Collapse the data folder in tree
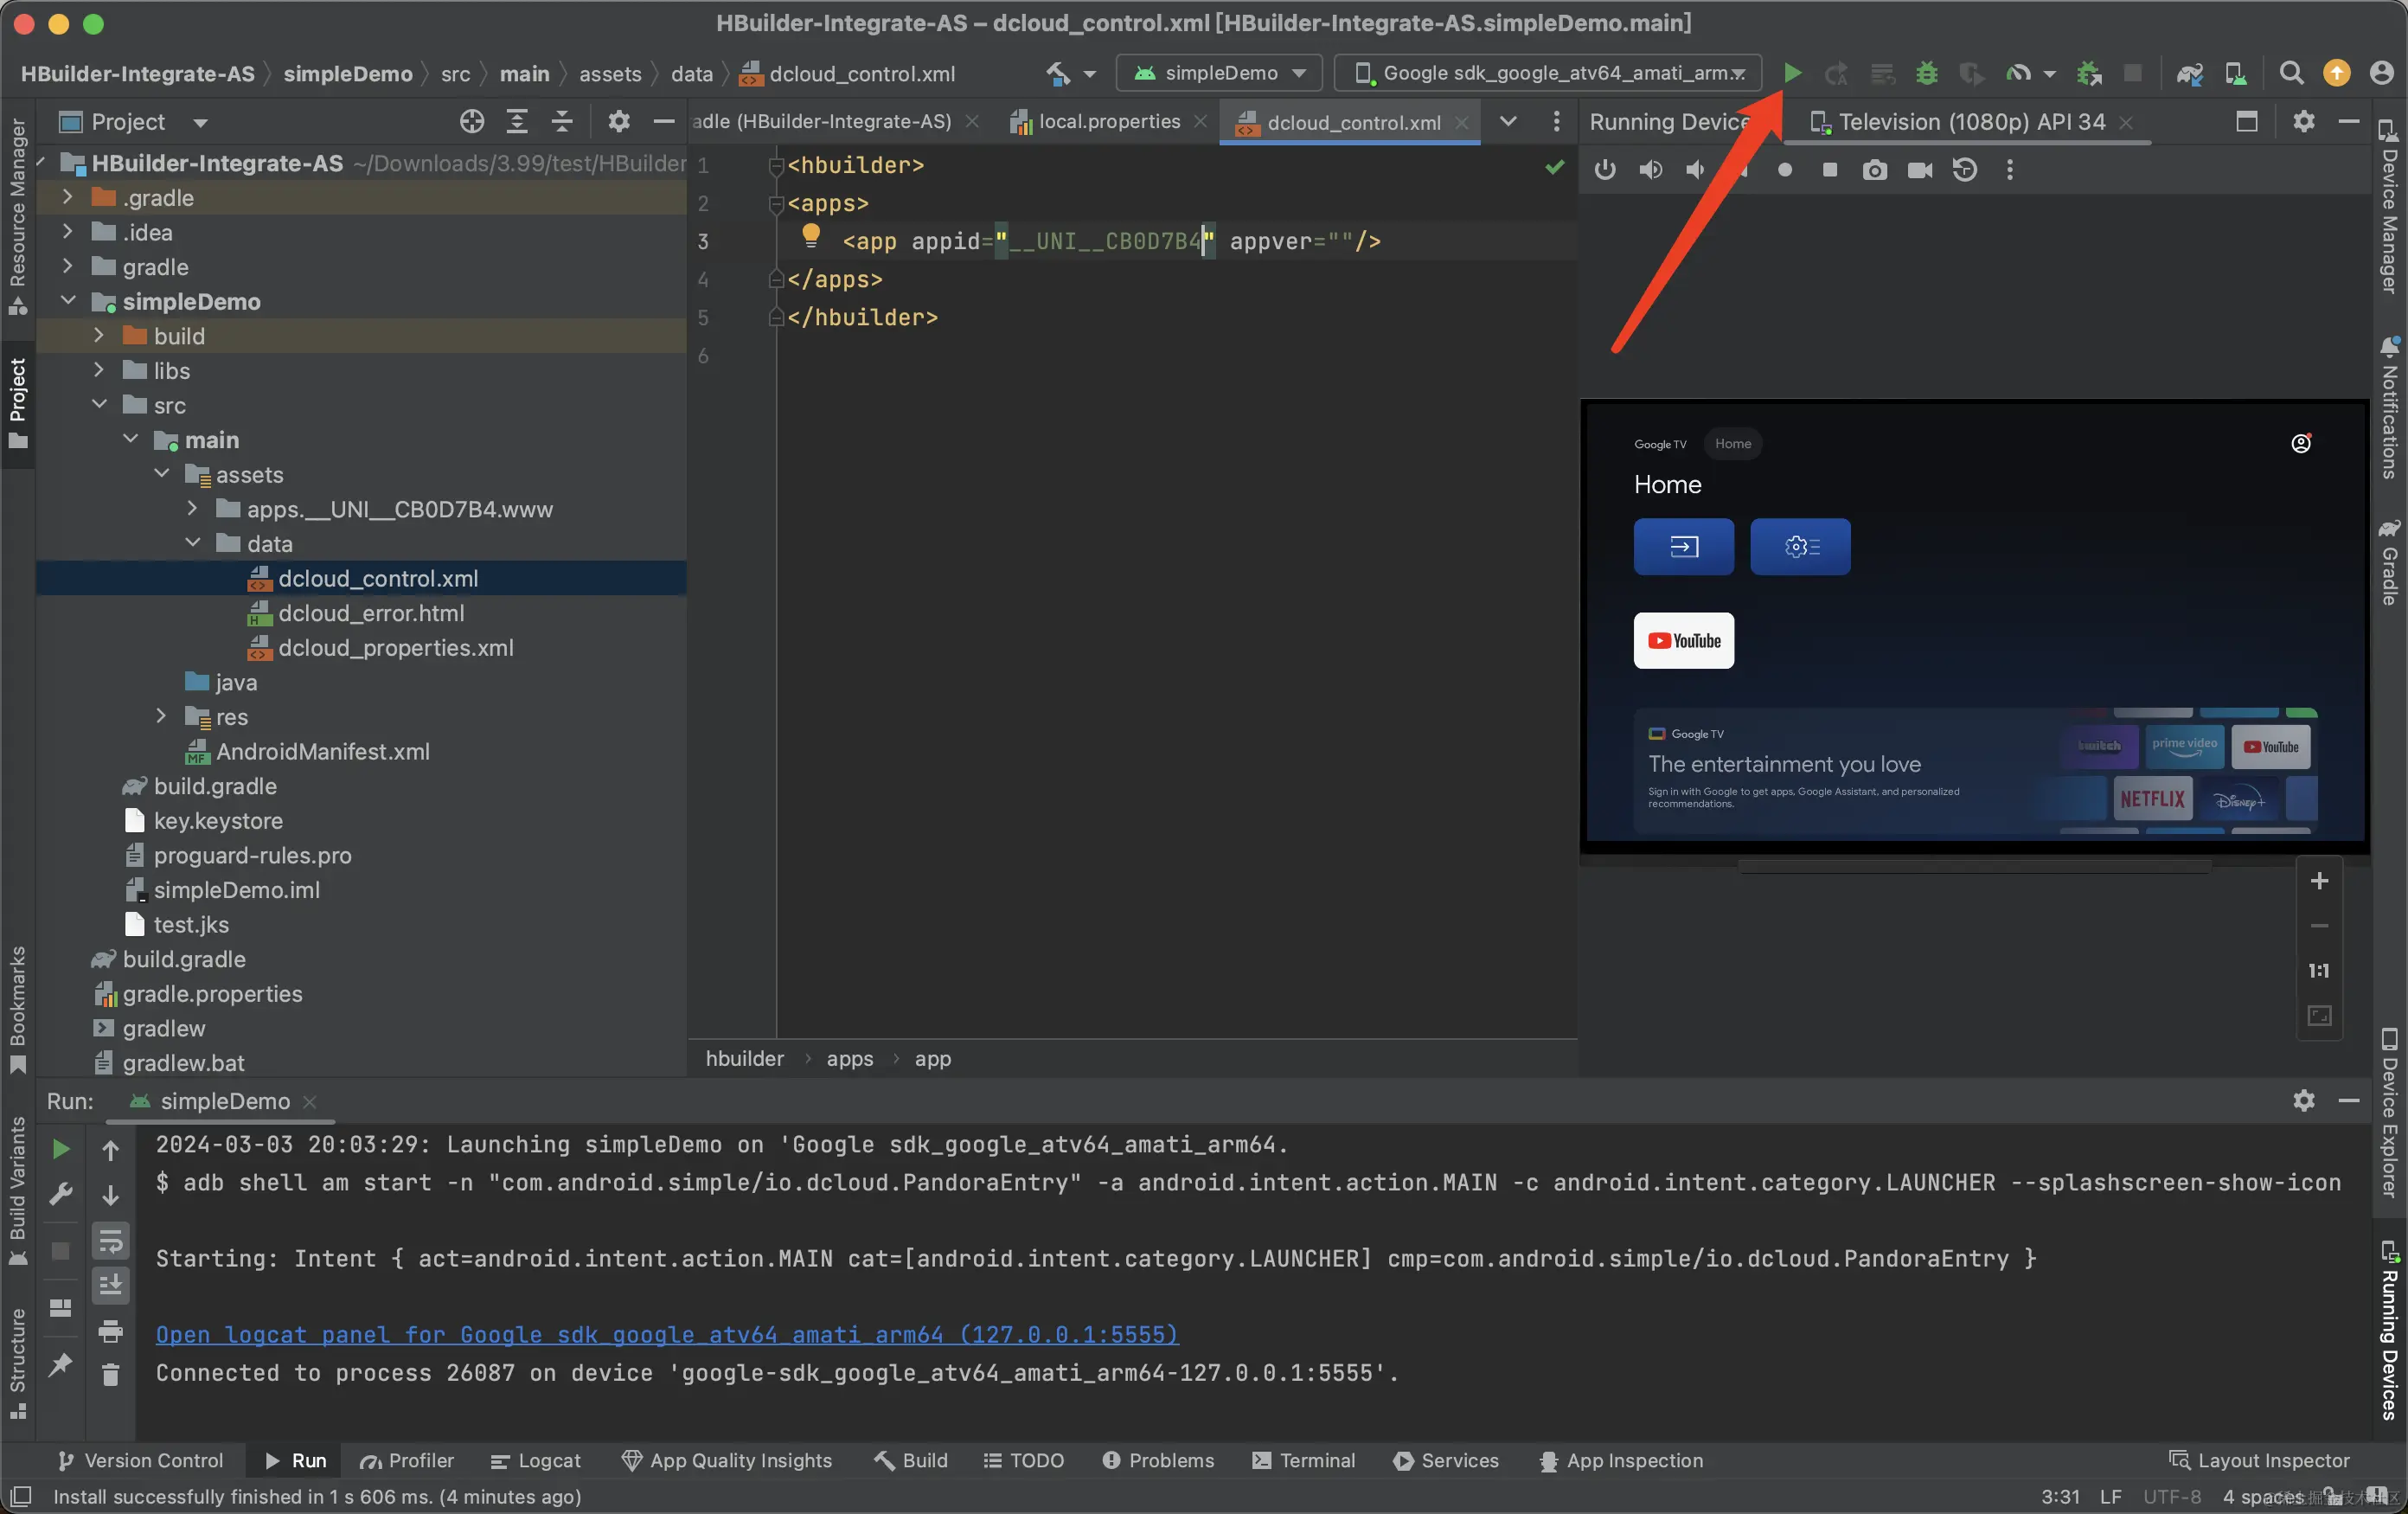 (193, 543)
